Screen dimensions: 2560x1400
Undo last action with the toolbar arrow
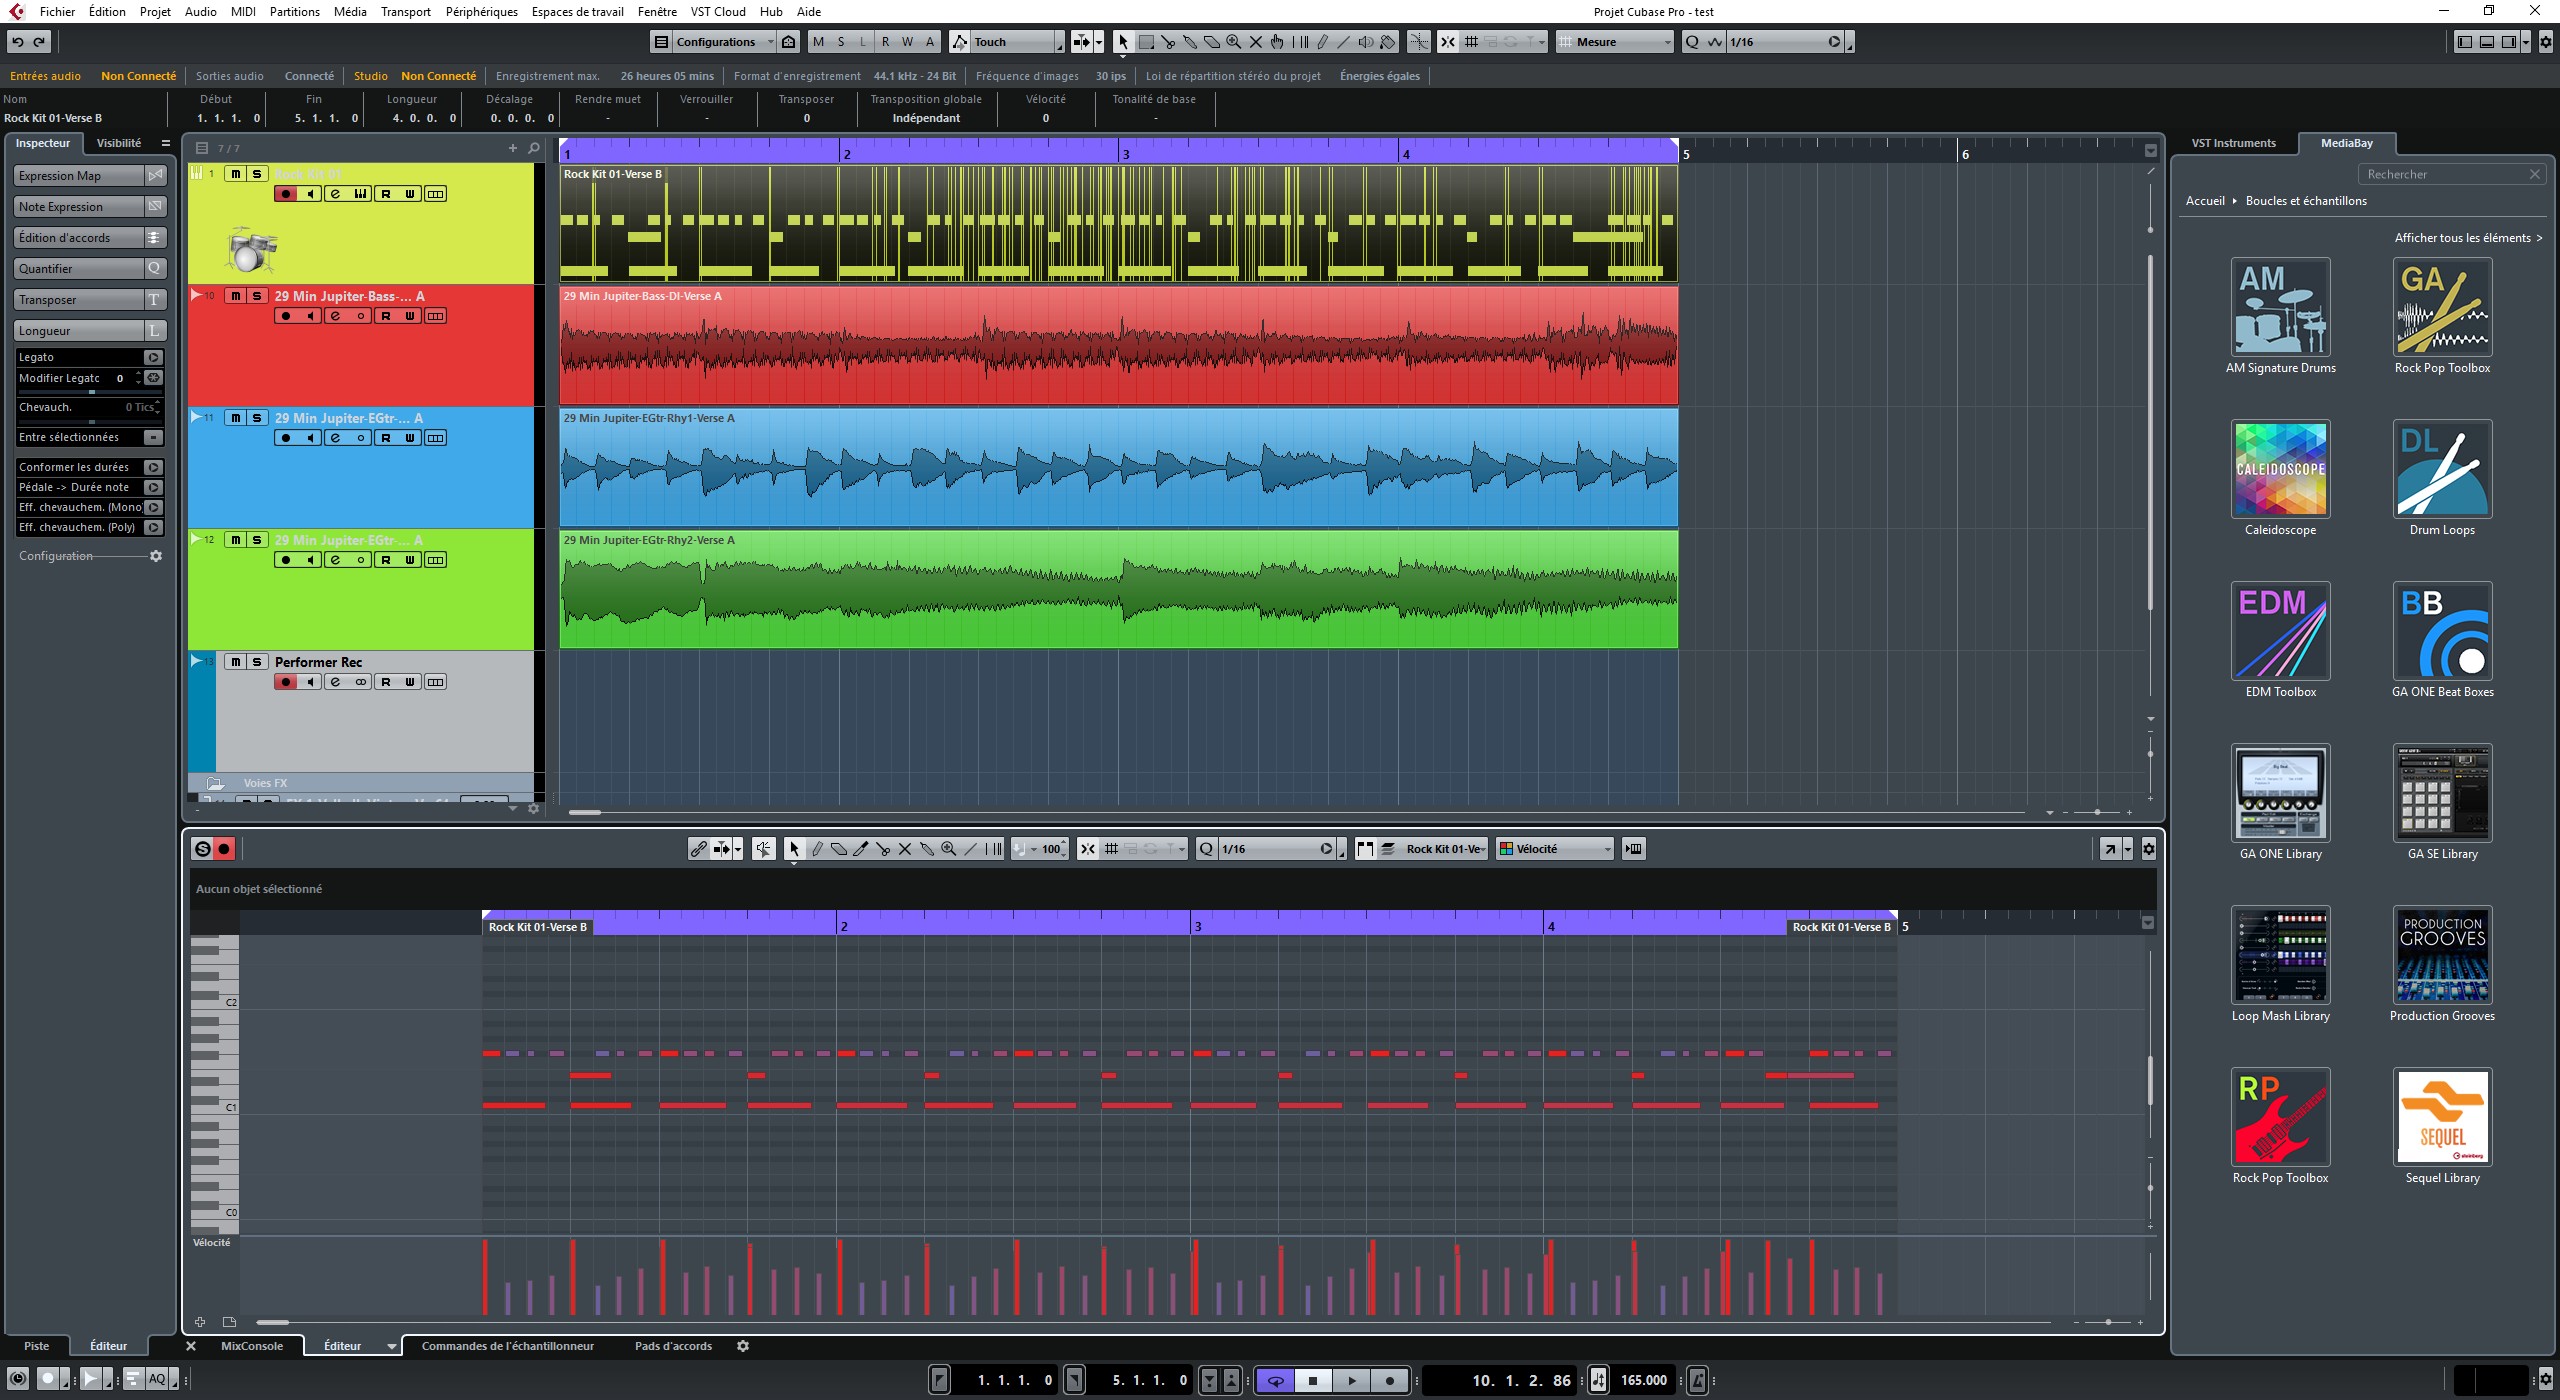pyautogui.click(x=18, y=42)
